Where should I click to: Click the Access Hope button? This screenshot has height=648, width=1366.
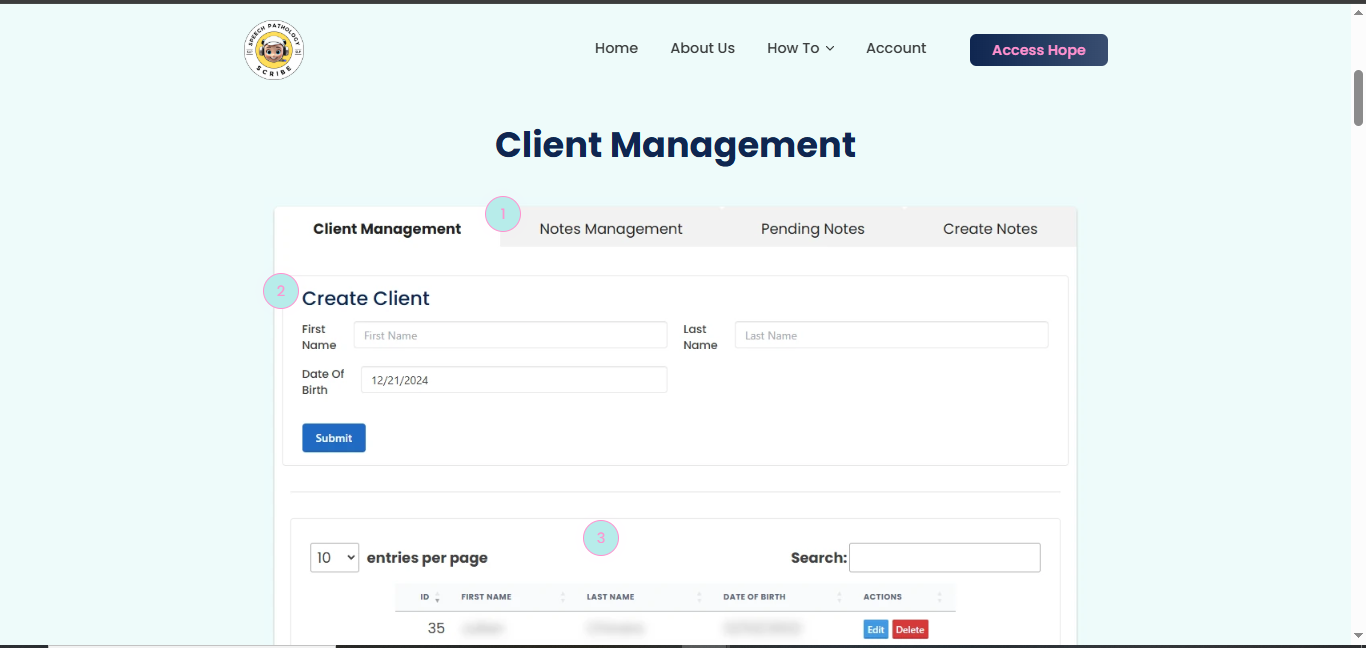pos(1038,50)
